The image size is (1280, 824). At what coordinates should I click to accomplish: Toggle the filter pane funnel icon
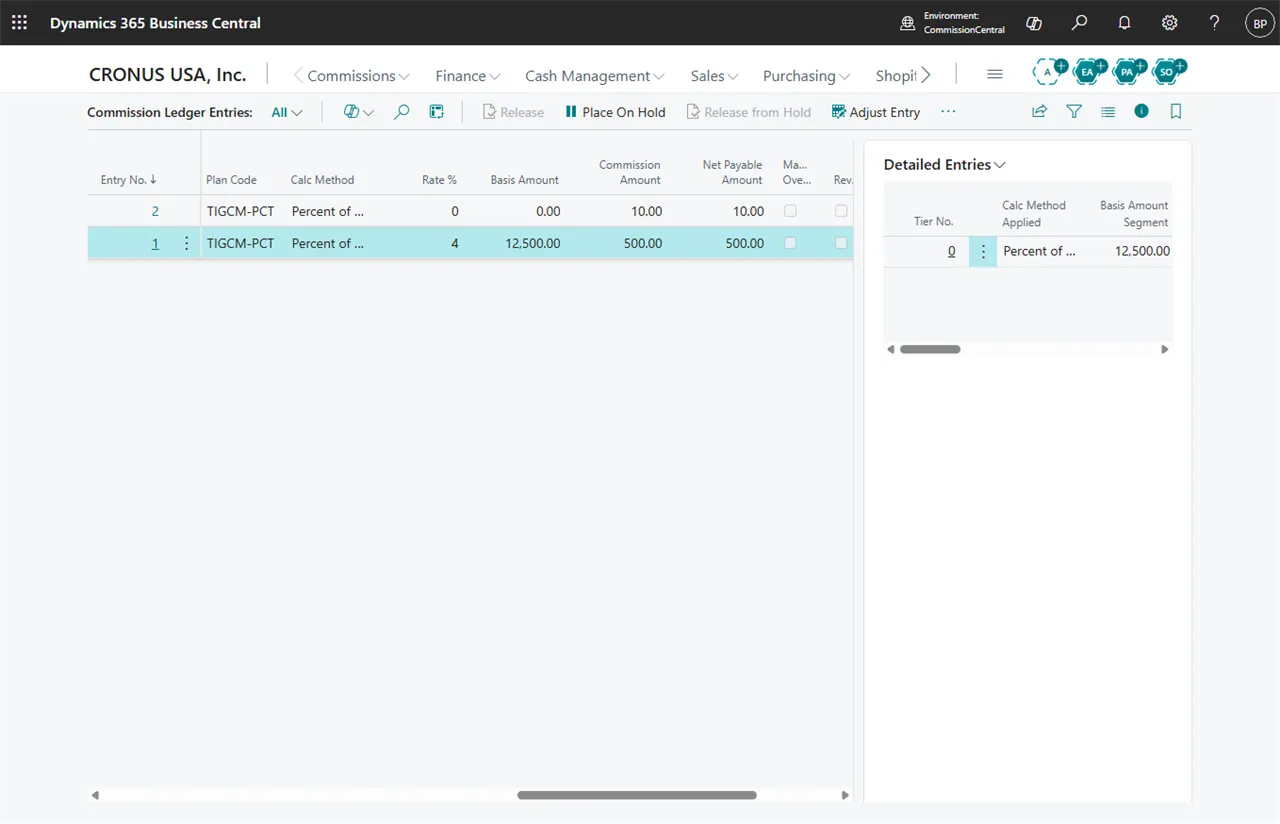tap(1074, 112)
